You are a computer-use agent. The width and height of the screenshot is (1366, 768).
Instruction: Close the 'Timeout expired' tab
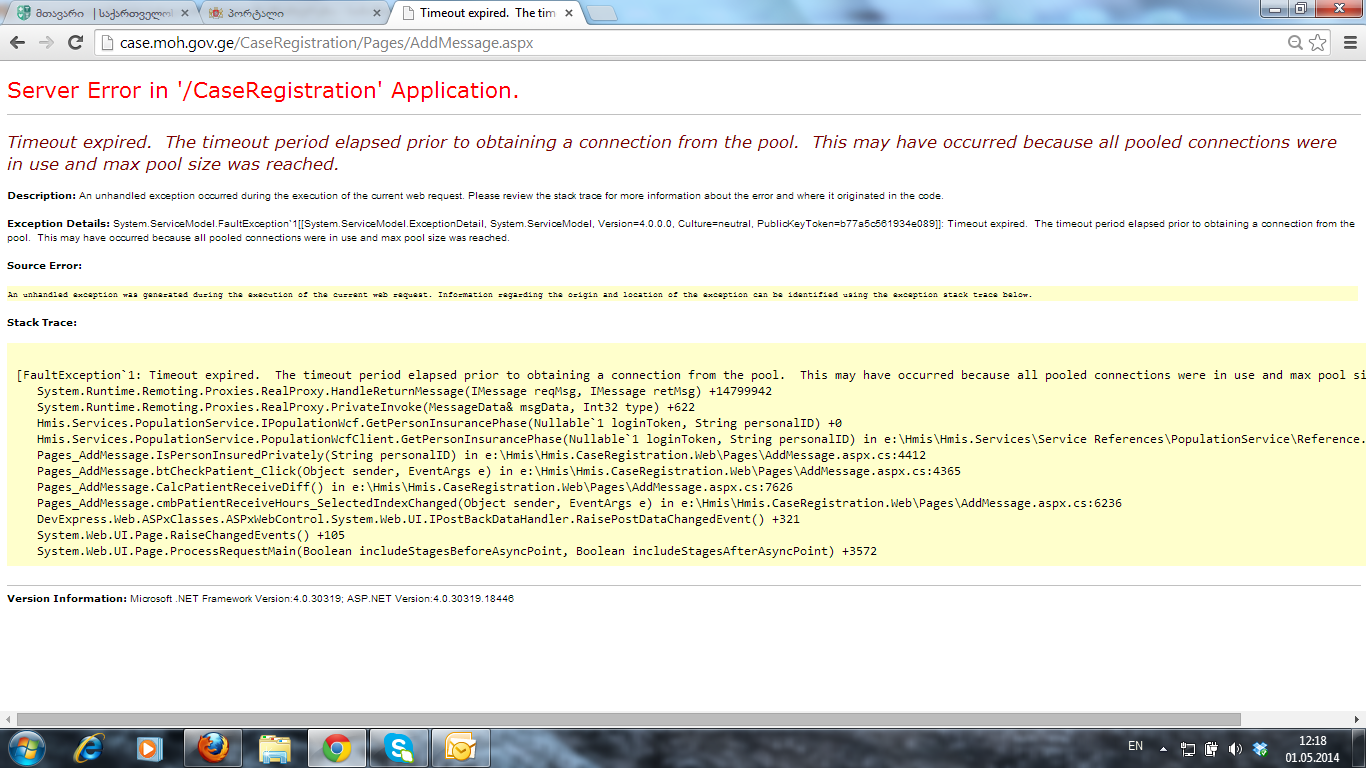click(x=569, y=13)
